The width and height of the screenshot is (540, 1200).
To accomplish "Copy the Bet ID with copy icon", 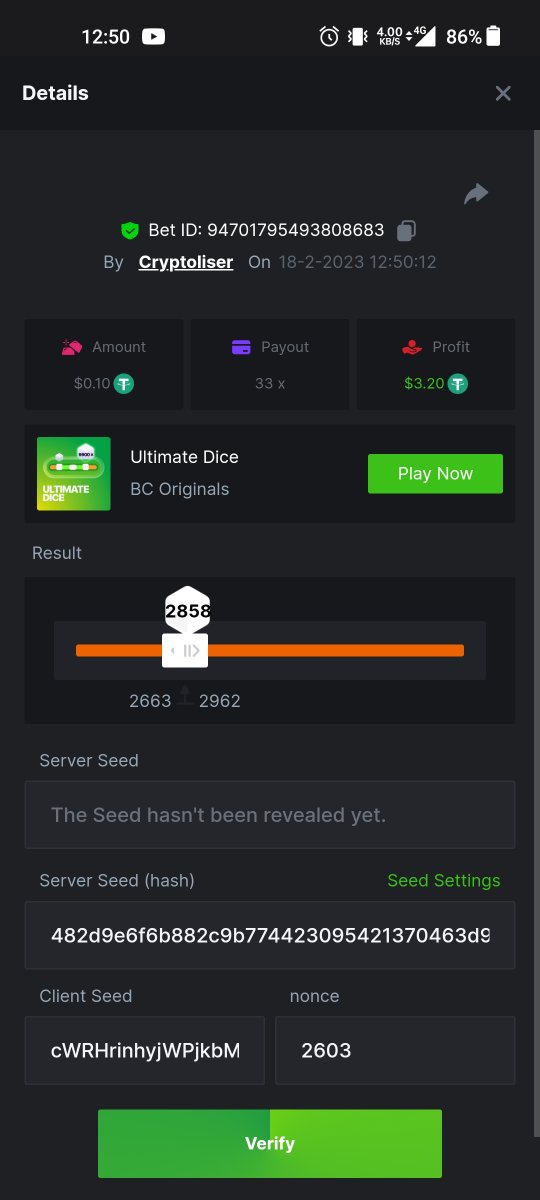I will [x=405, y=230].
